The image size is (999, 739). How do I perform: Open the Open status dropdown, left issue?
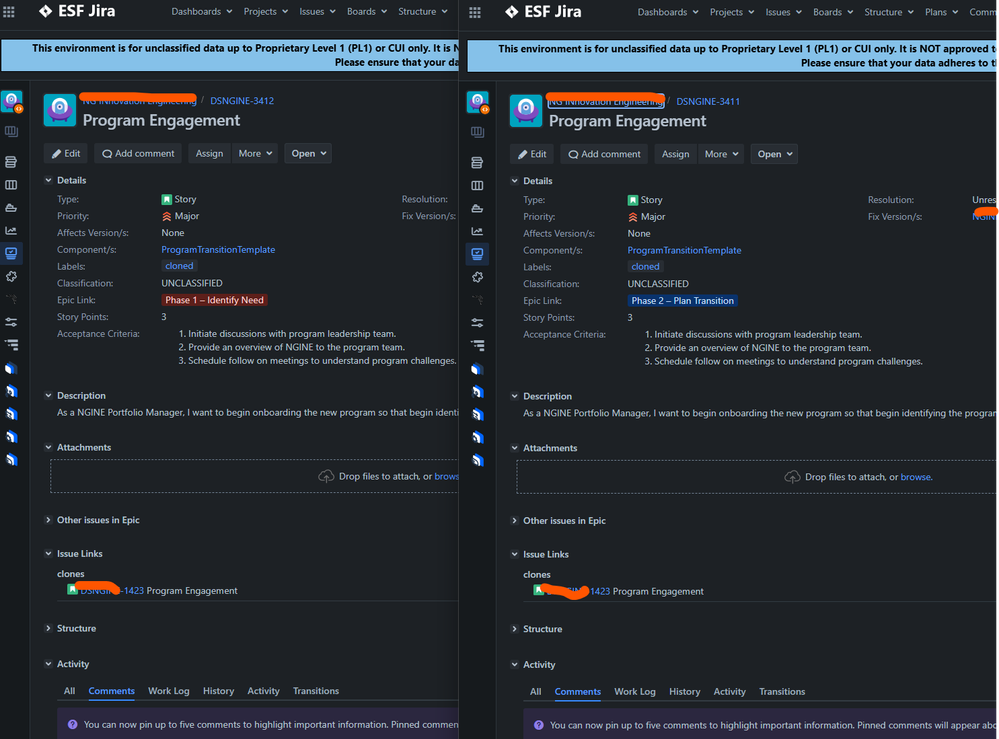pyautogui.click(x=308, y=154)
